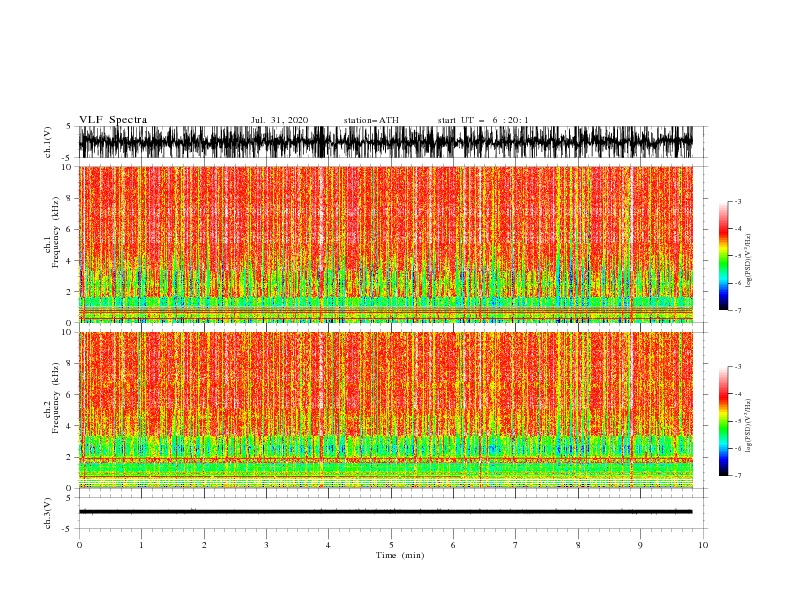Screen dimensions: 792x612
Task: Click the ch.1 'log(PSD)(V²/Hz)' colorbar label
Action: tap(749, 261)
